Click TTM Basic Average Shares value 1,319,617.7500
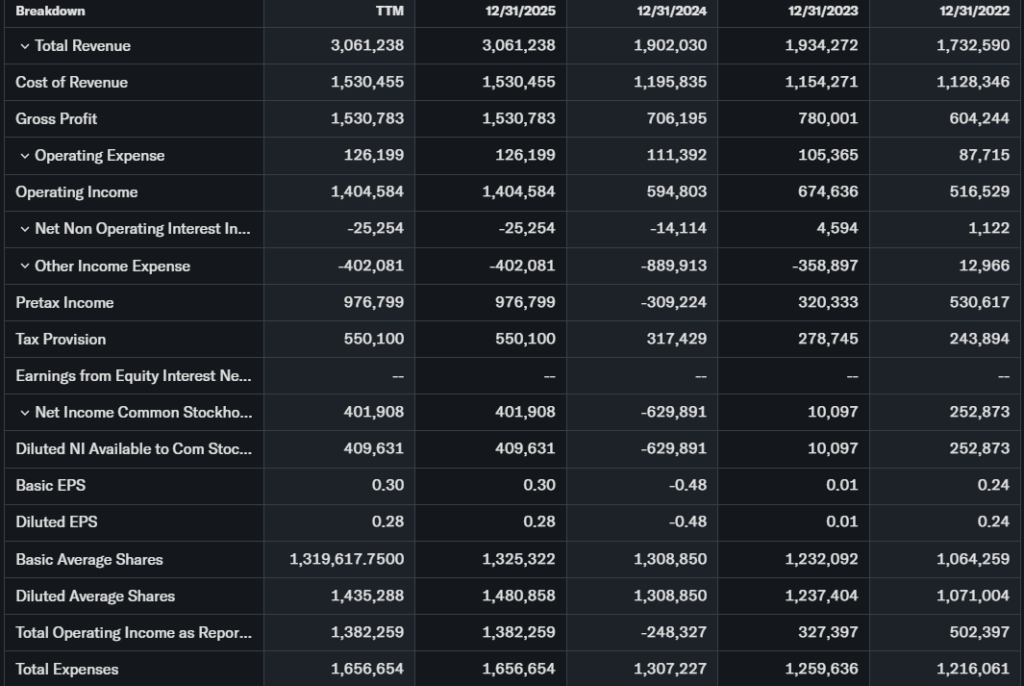The height and width of the screenshot is (686, 1024). tap(347, 559)
